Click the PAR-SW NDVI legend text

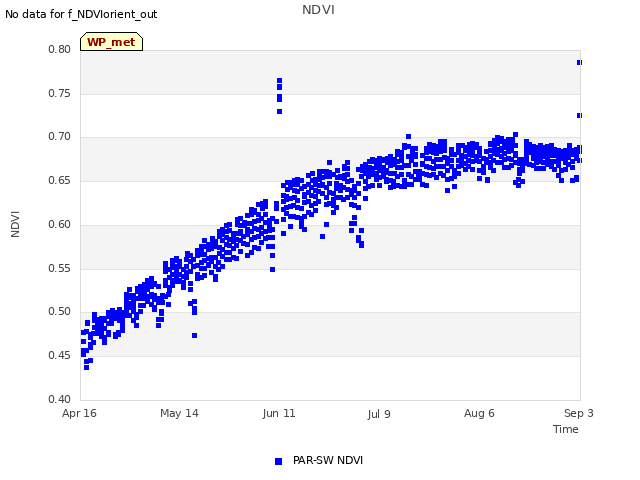(x=328, y=460)
